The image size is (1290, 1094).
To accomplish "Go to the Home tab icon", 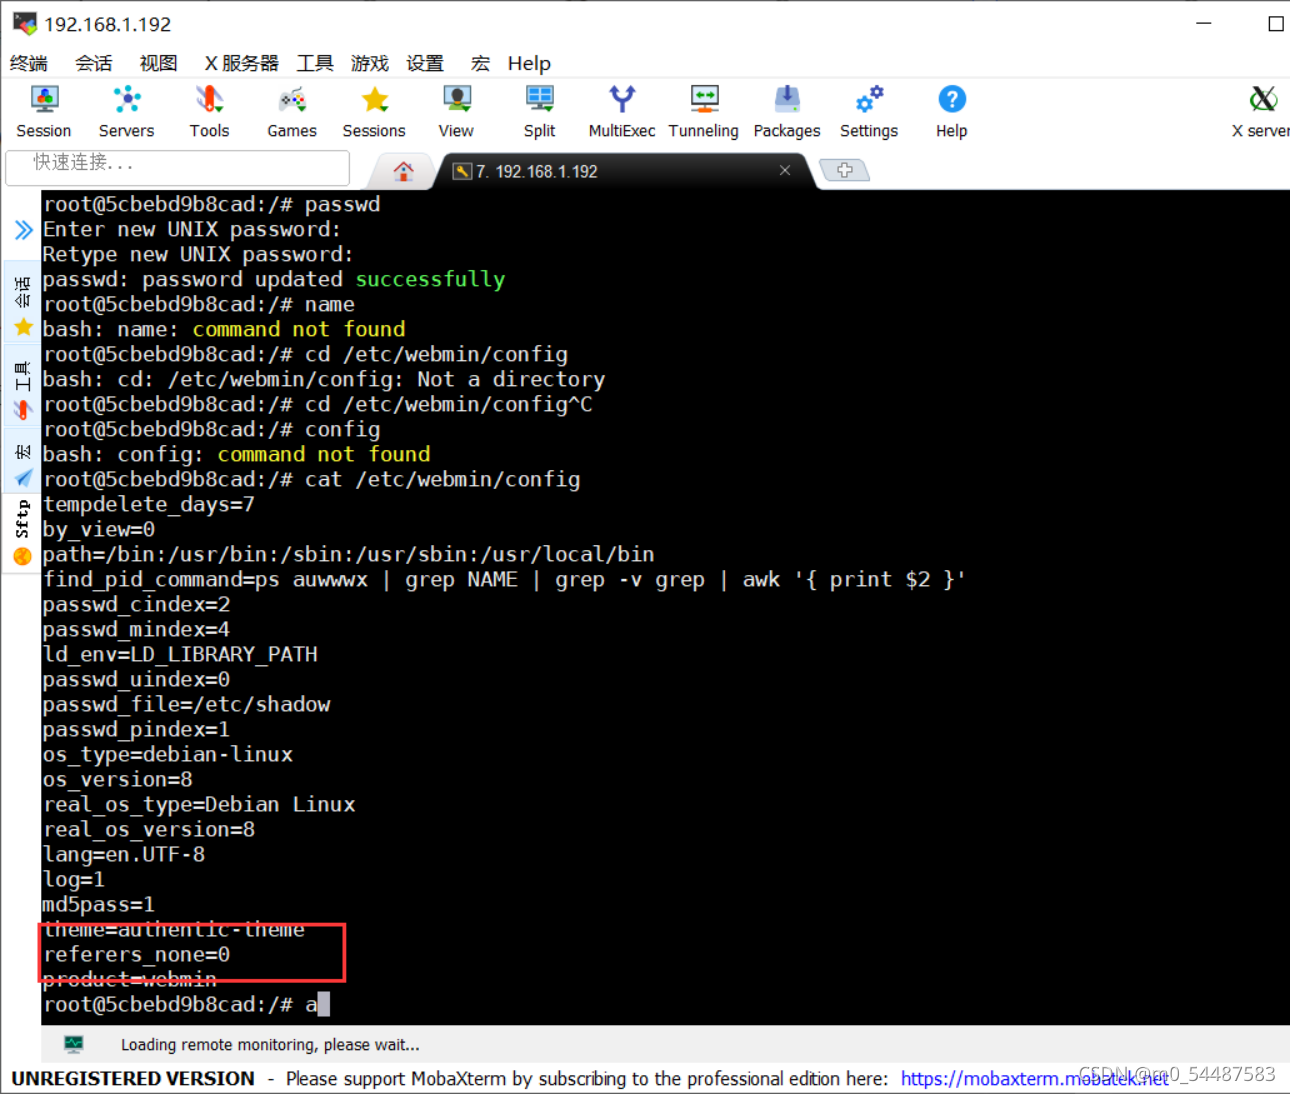I will (404, 171).
